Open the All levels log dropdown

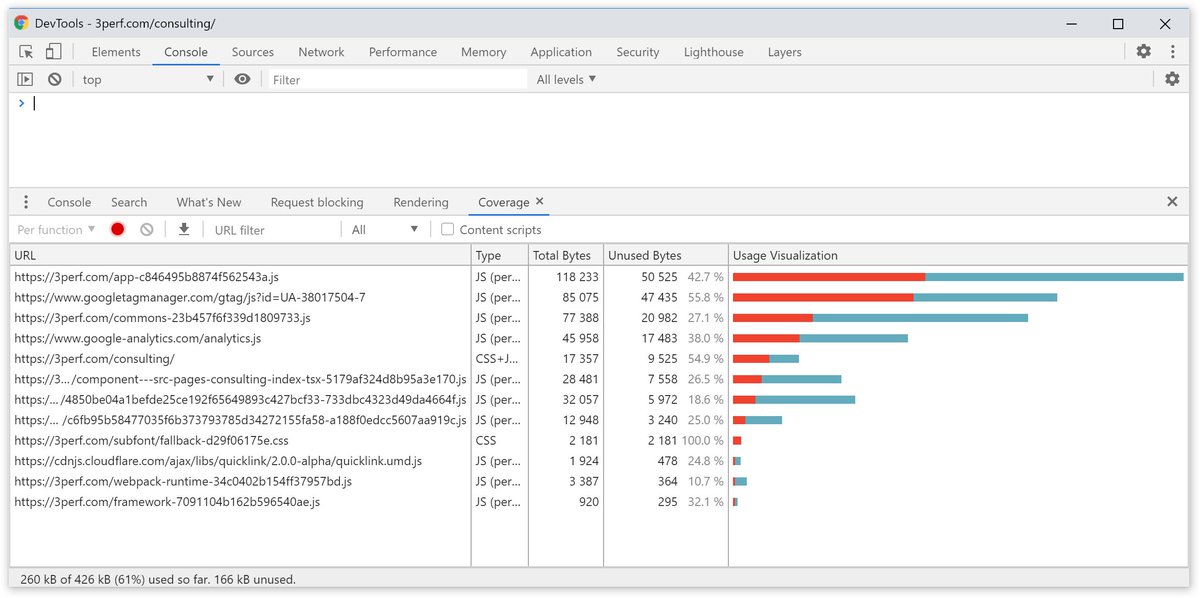coord(566,79)
